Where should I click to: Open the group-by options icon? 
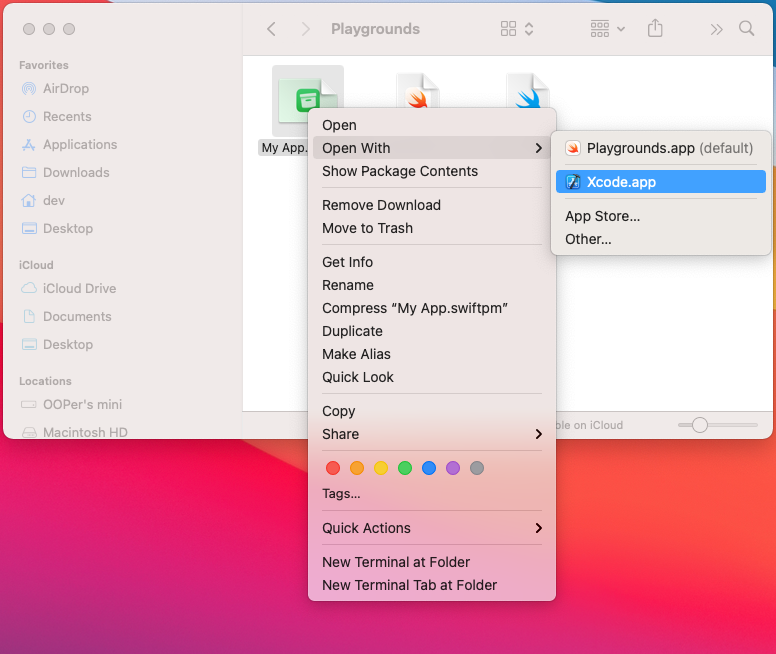[x=600, y=29]
